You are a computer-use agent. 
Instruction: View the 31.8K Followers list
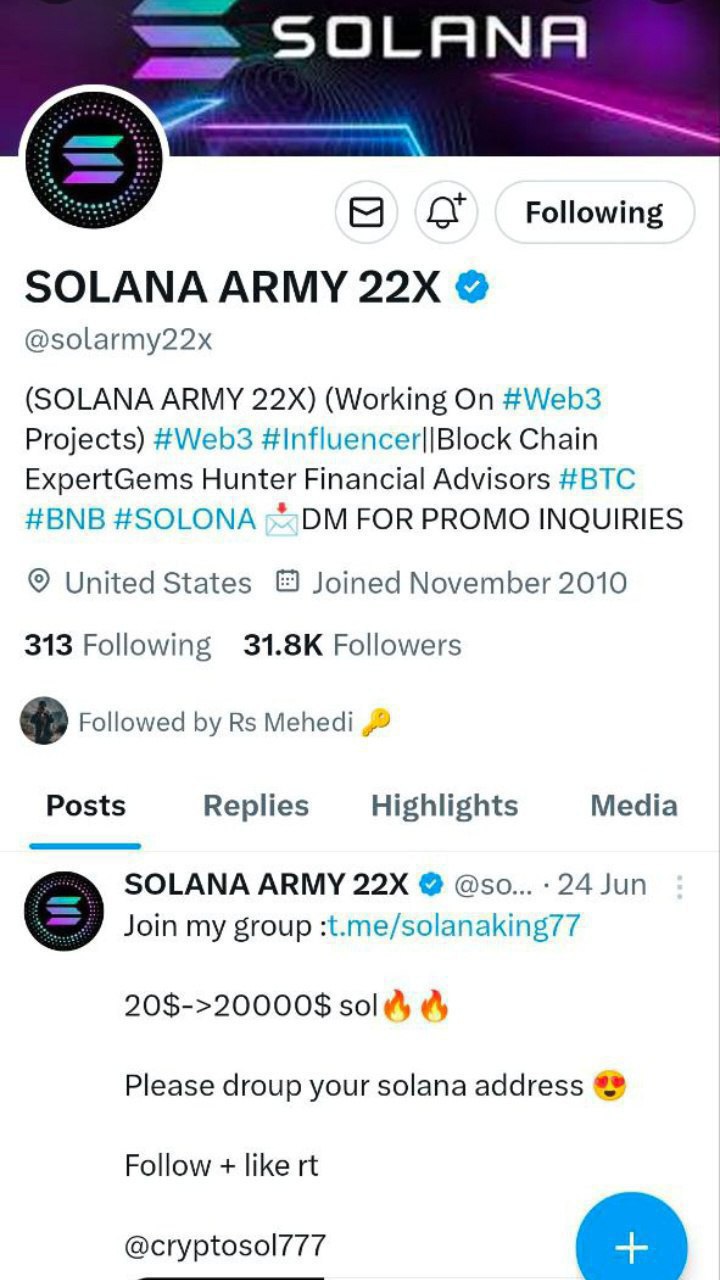point(352,645)
